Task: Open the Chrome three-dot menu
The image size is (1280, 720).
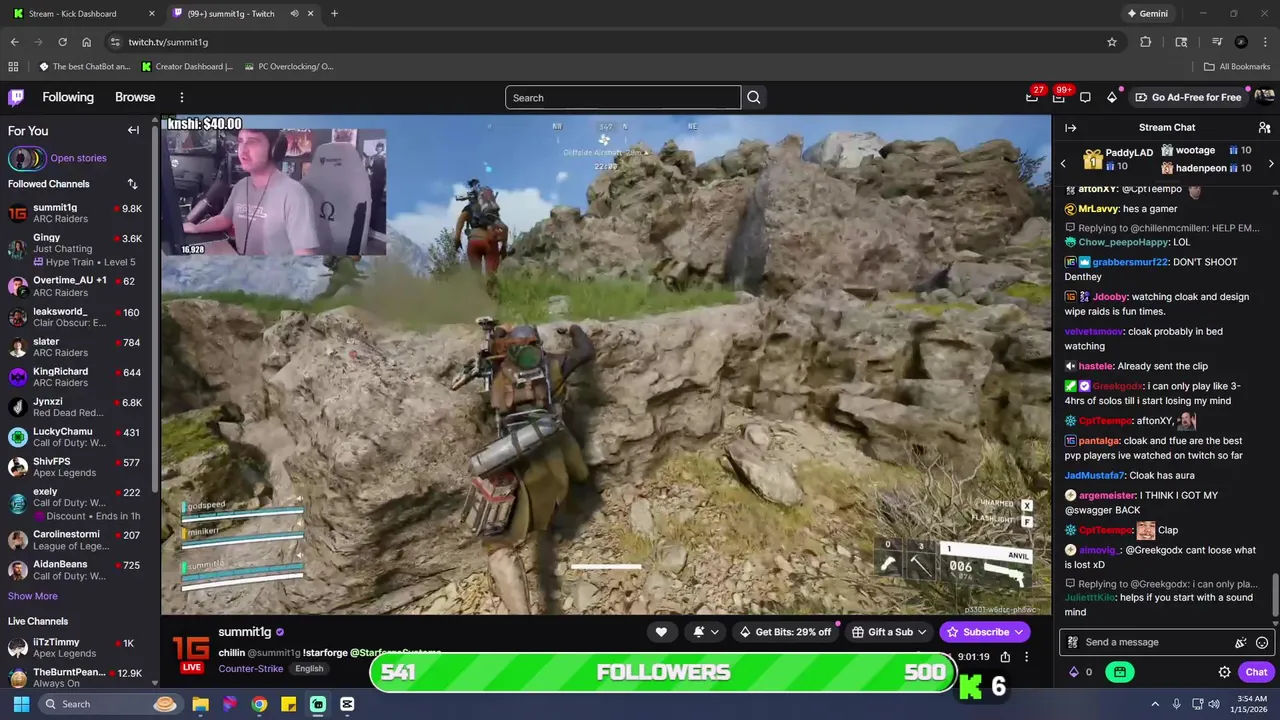Action: pyautogui.click(x=1265, y=42)
